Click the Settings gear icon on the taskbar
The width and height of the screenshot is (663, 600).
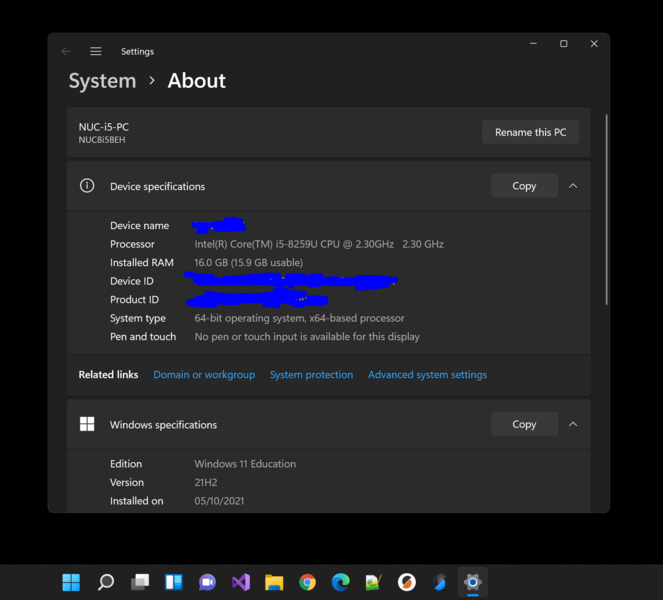click(473, 582)
